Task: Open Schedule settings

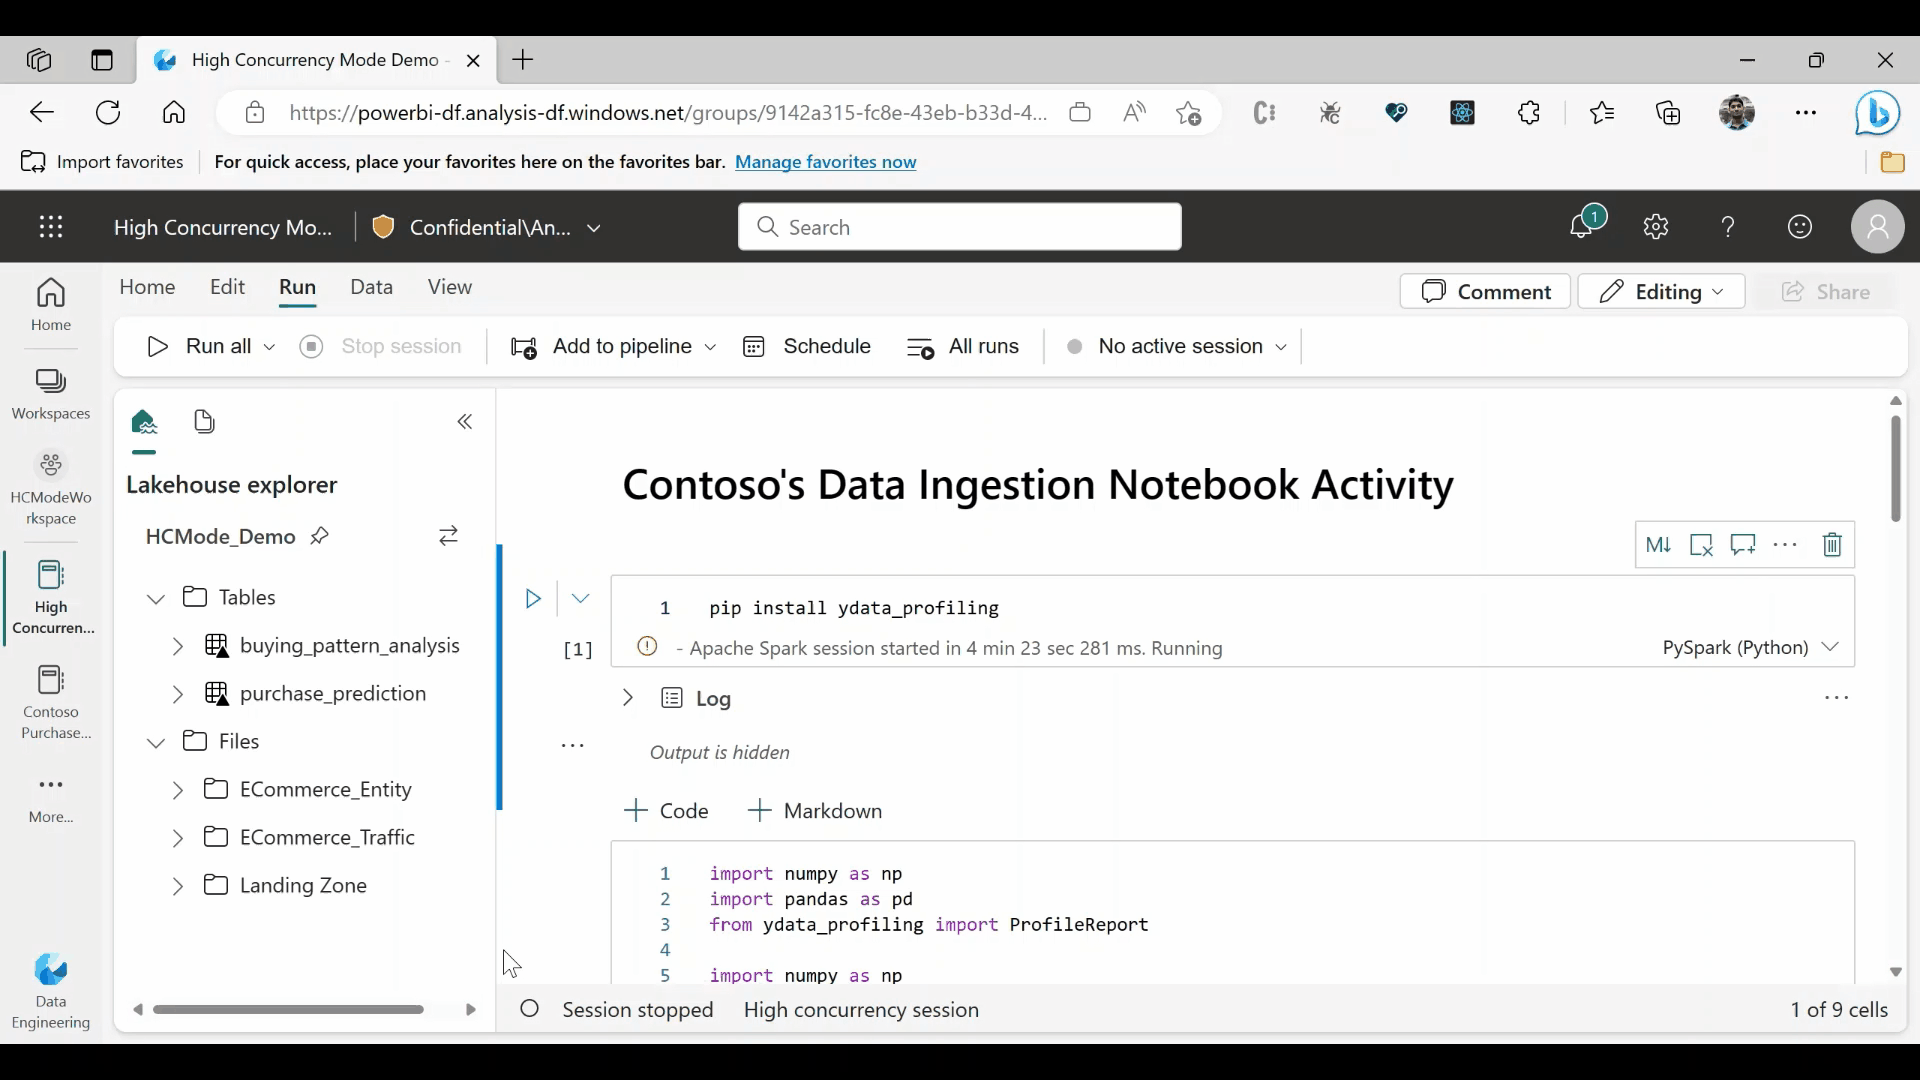Action: click(x=807, y=347)
